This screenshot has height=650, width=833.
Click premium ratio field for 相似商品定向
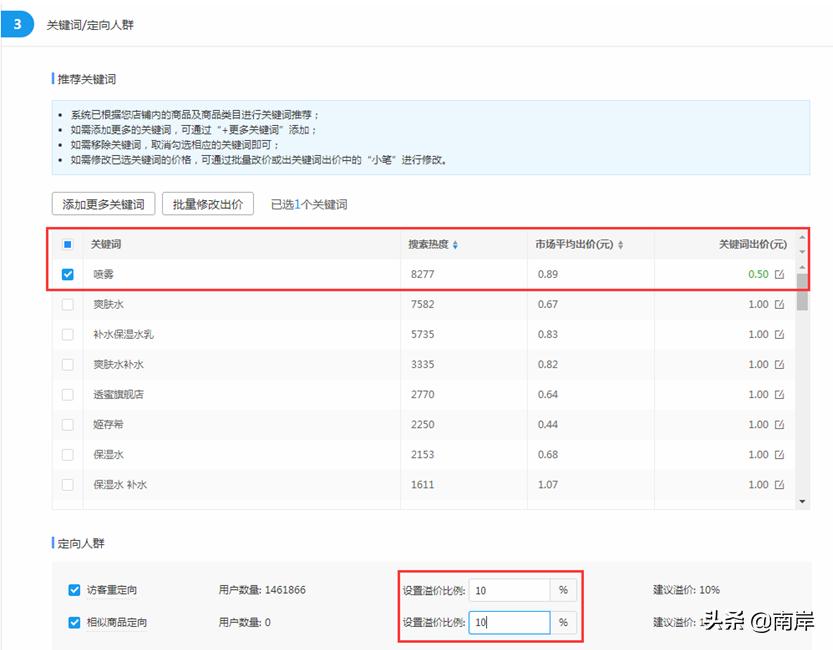[509, 622]
